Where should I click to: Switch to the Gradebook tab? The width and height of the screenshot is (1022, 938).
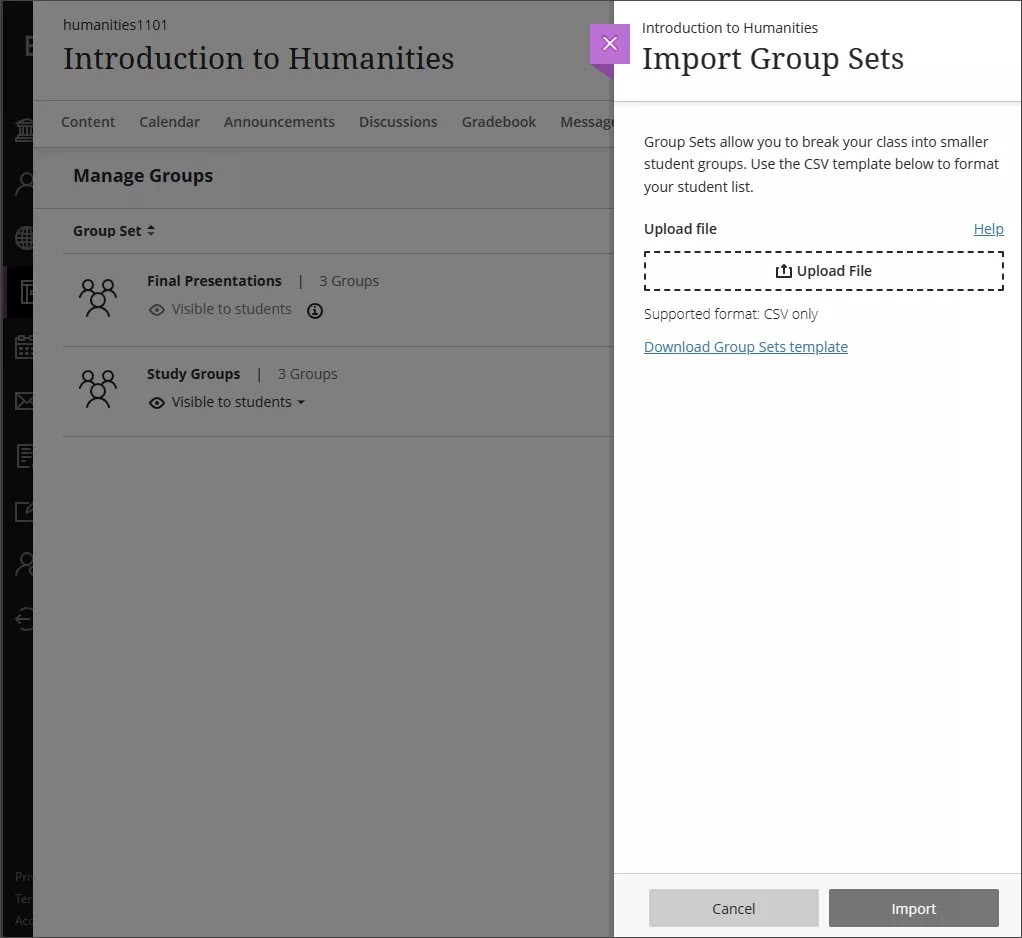498,121
